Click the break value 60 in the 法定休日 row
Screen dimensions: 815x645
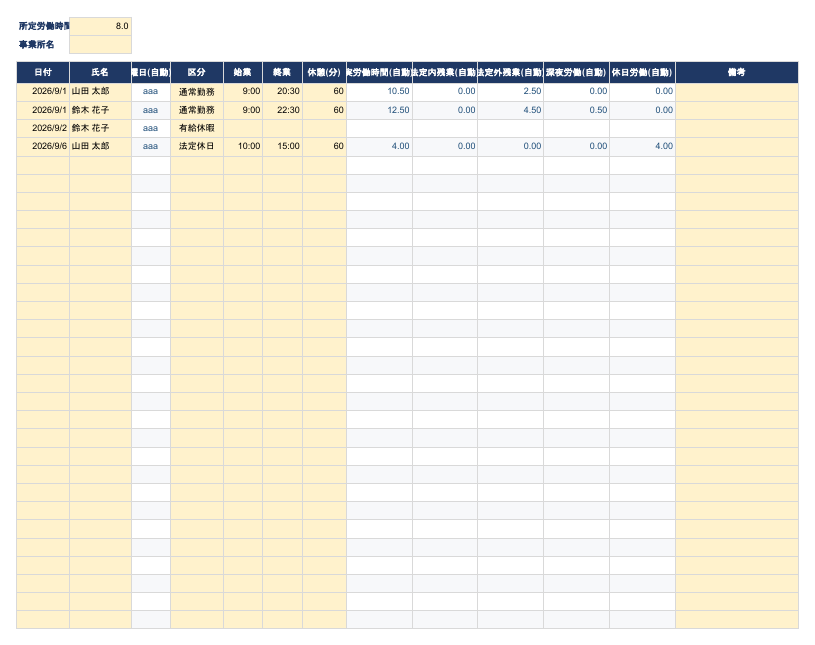pyautogui.click(x=324, y=147)
